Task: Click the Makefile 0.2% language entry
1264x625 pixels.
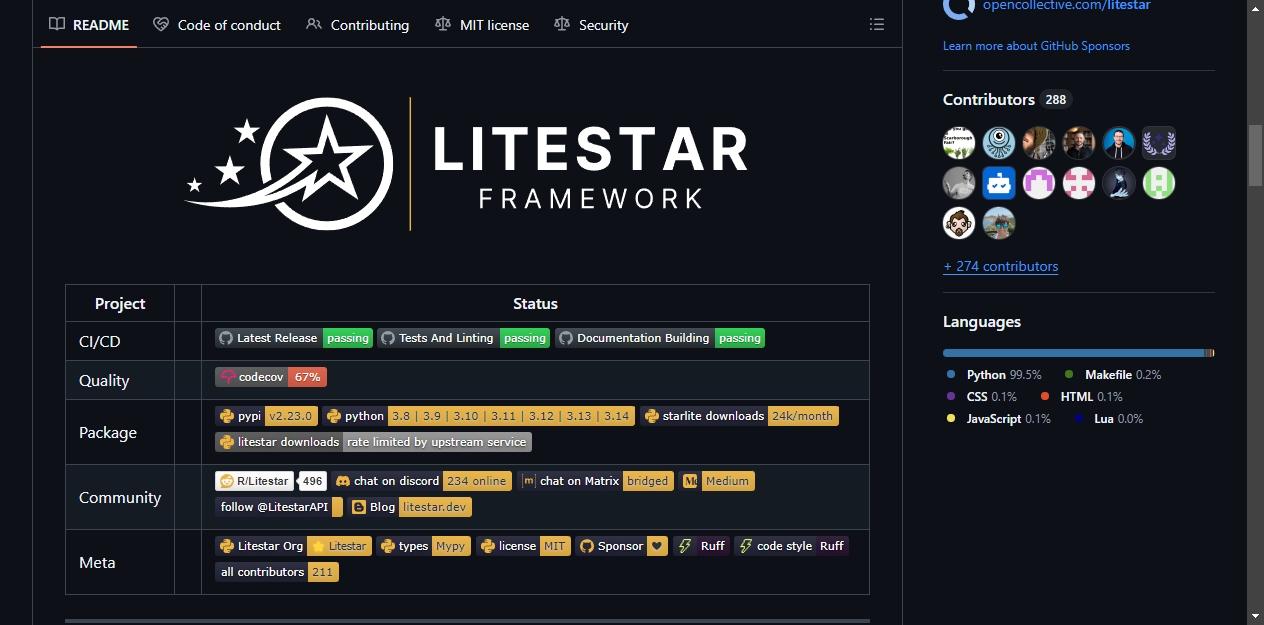Action: [x=1112, y=375]
